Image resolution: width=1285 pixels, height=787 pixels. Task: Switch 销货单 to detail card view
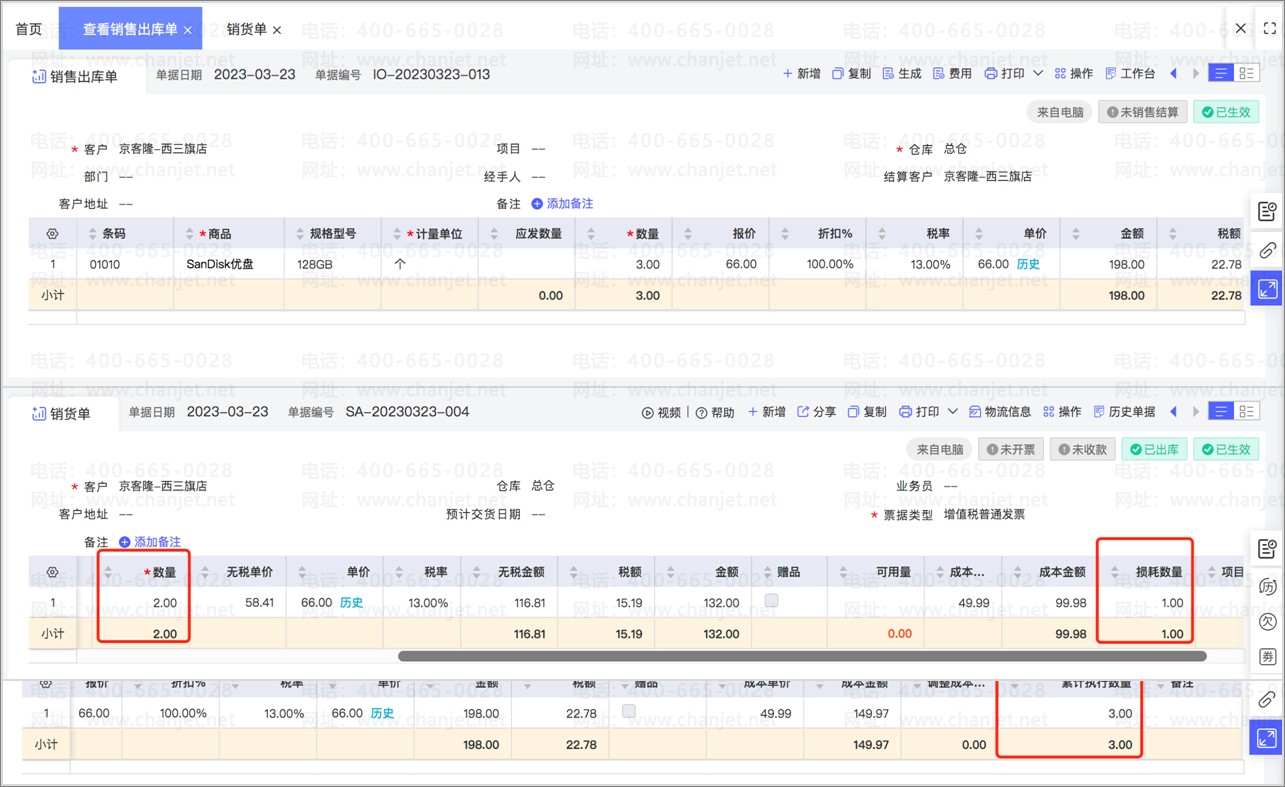(1246, 412)
